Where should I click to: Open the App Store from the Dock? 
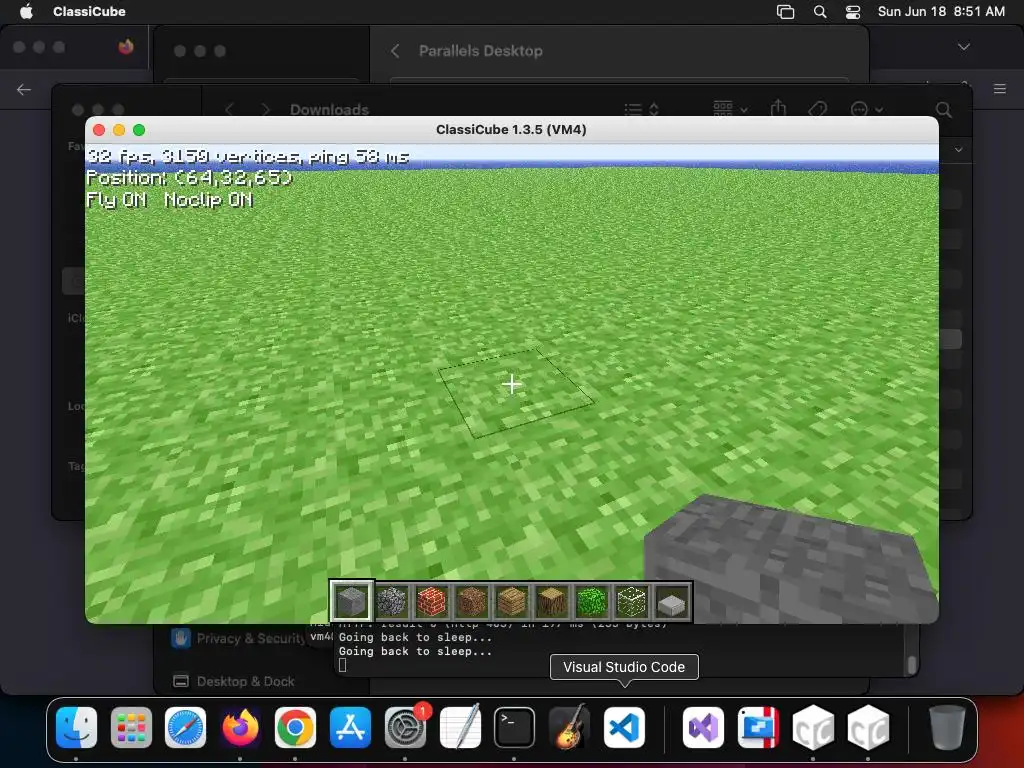(x=350, y=728)
